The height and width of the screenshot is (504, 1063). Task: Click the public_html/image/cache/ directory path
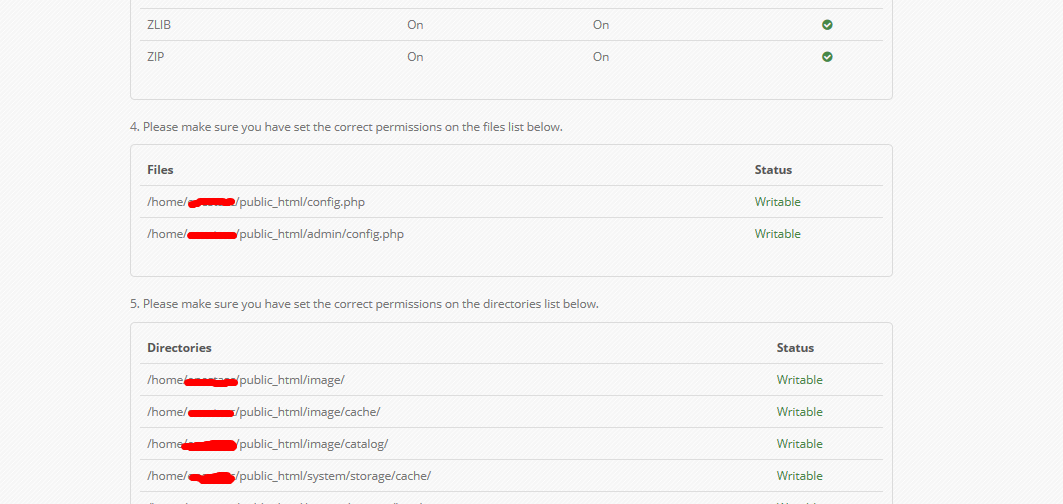[x=264, y=412]
